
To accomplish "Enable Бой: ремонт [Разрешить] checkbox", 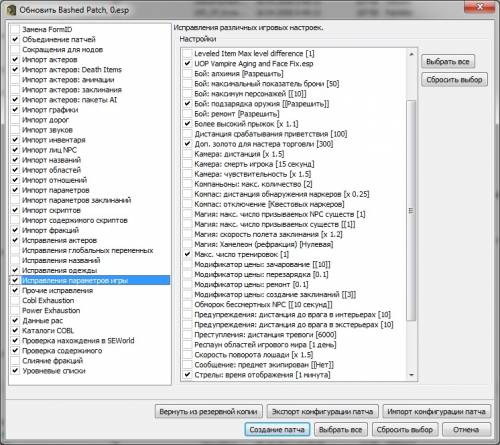I will point(187,114).
